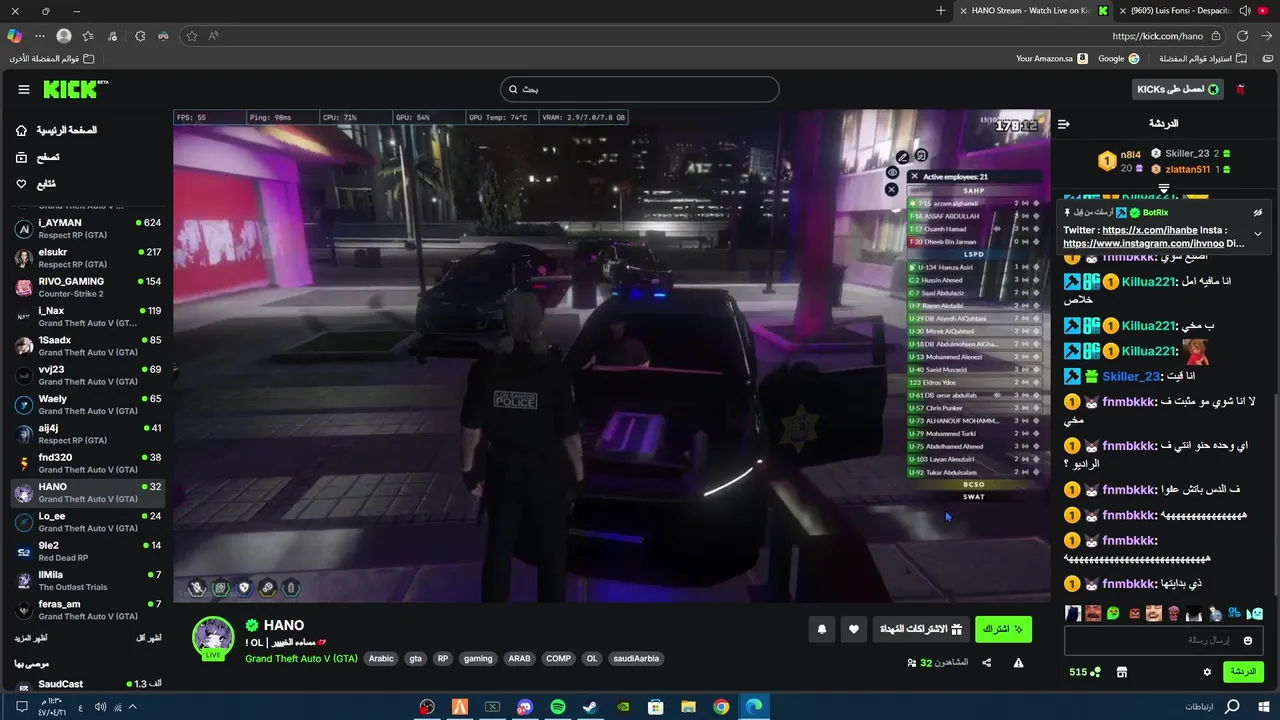This screenshot has width=1280, height=720.
Task: Open Lo_ee channel in sidebar
Action: click(x=86, y=521)
